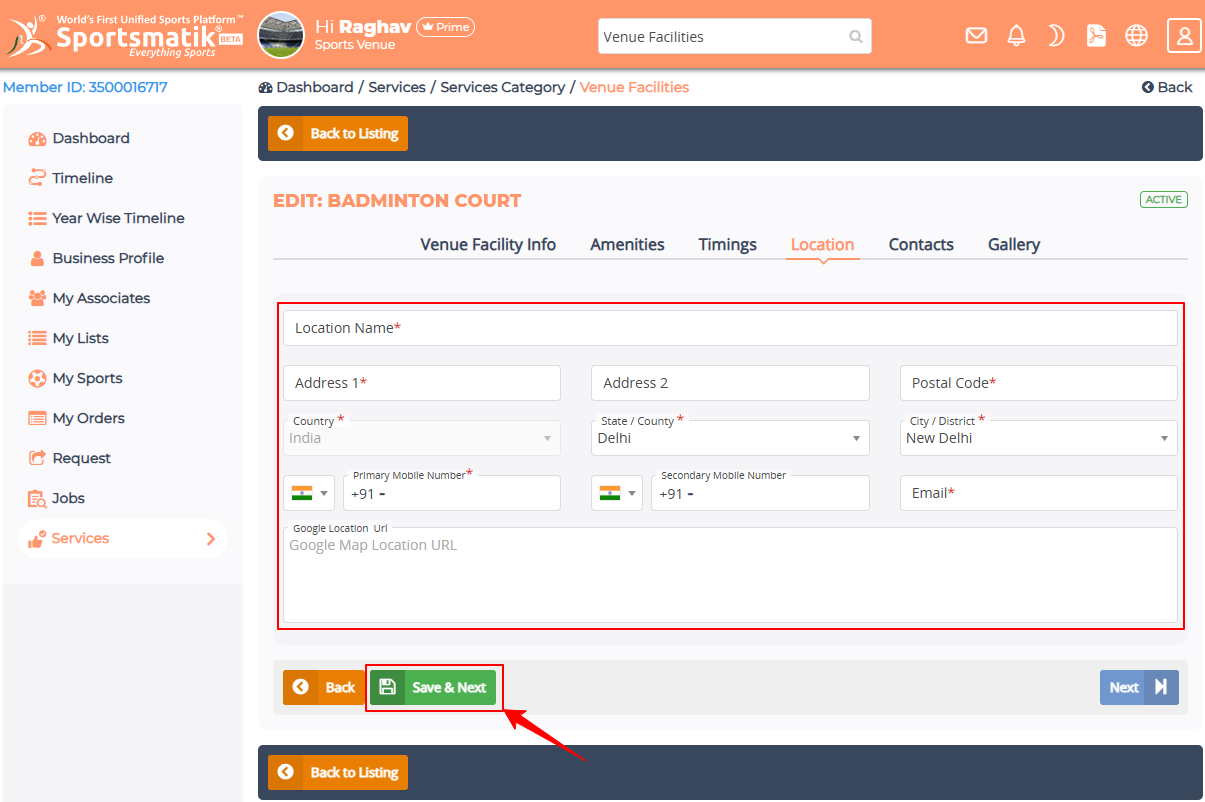
Task: Expand the State / County dropdown
Action: [730, 438]
